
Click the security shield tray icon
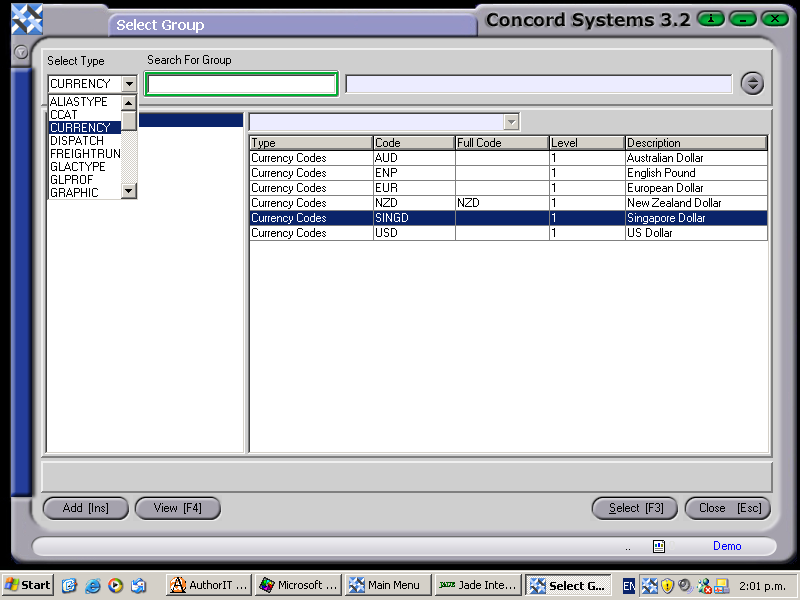[x=666, y=585]
